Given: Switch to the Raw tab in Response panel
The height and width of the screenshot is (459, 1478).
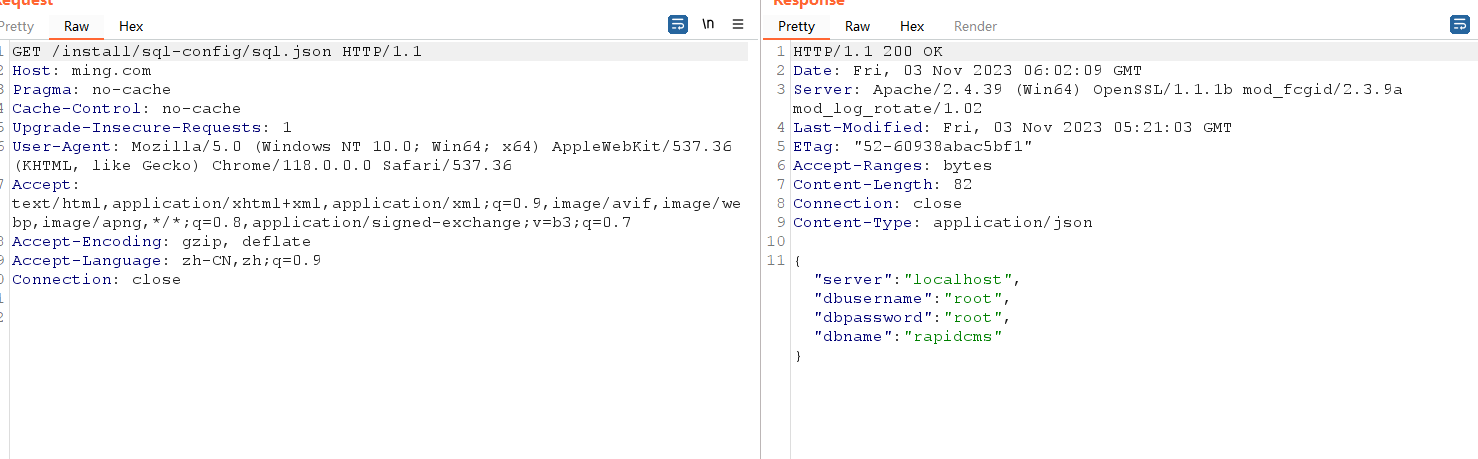Looking at the screenshot, I should [x=857, y=27].
